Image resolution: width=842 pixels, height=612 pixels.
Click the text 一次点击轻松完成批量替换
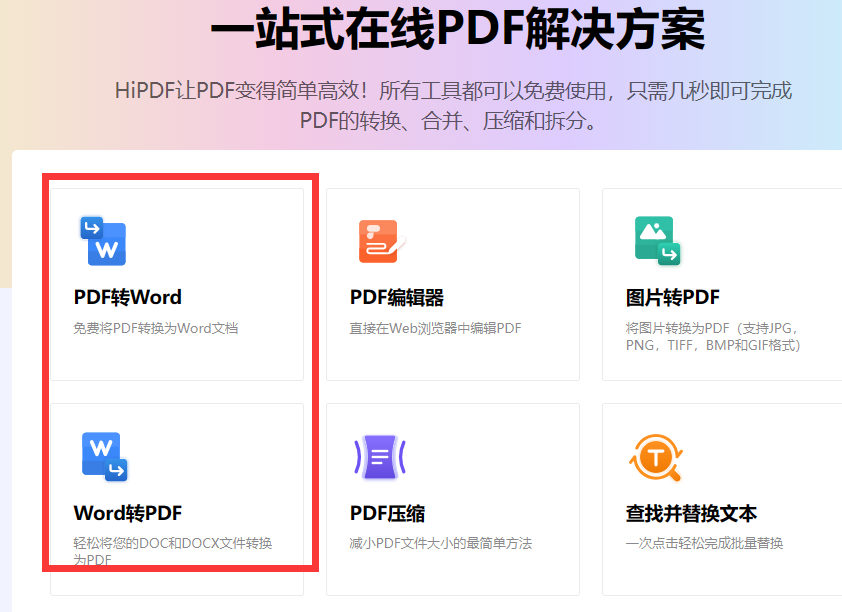point(705,543)
